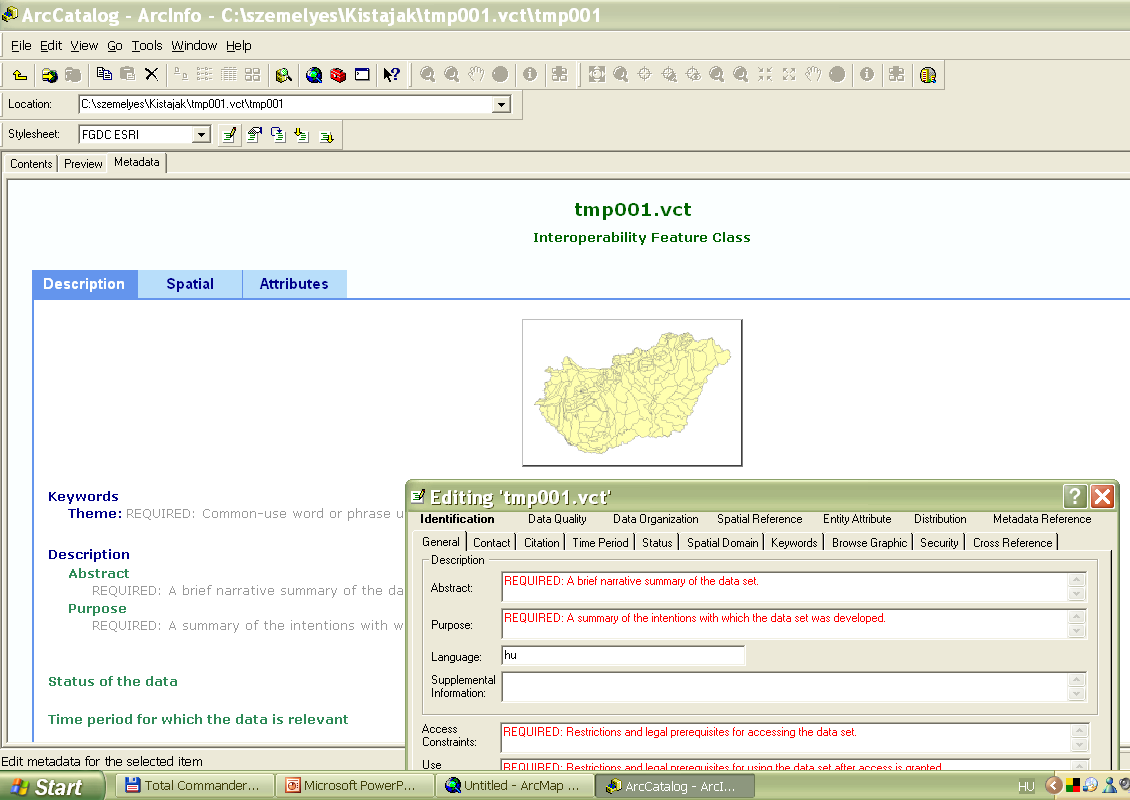Click the Copy icon in the toolbar
The image size is (1130, 800).
104,74
